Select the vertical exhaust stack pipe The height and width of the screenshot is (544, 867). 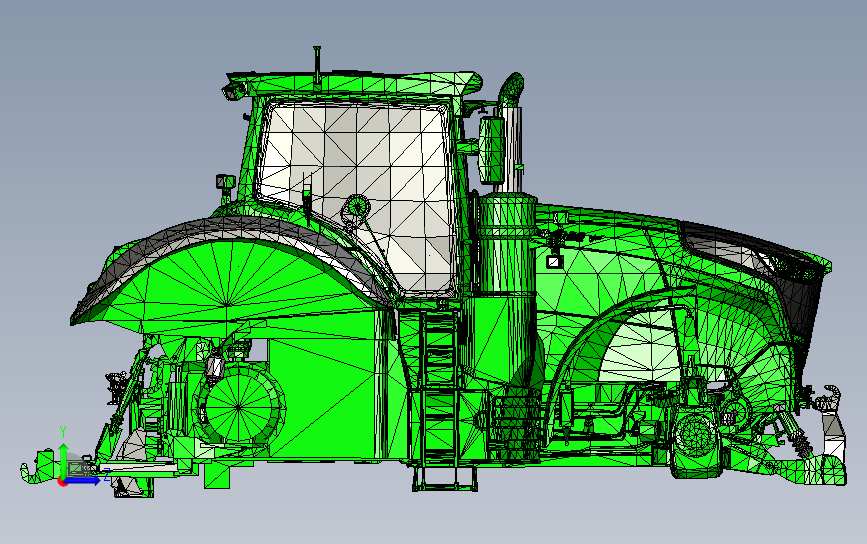point(513,133)
